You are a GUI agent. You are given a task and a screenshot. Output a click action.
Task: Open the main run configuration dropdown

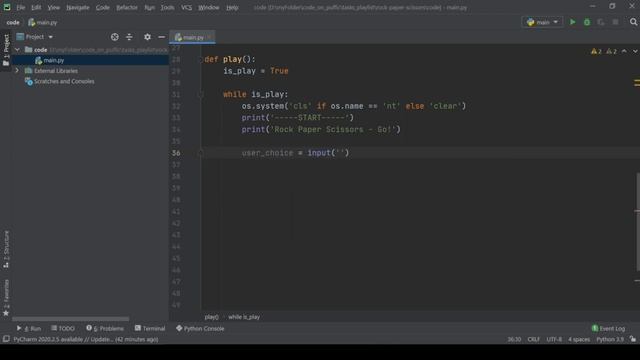[542, 22]
